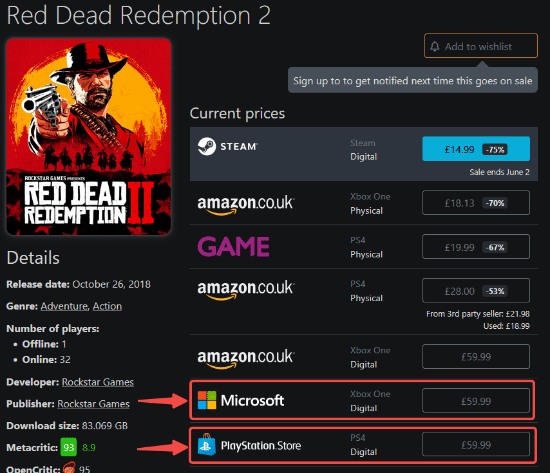
Task: Click the Red Dead Redemption 2 cover art
Action: tap(89, 137)
